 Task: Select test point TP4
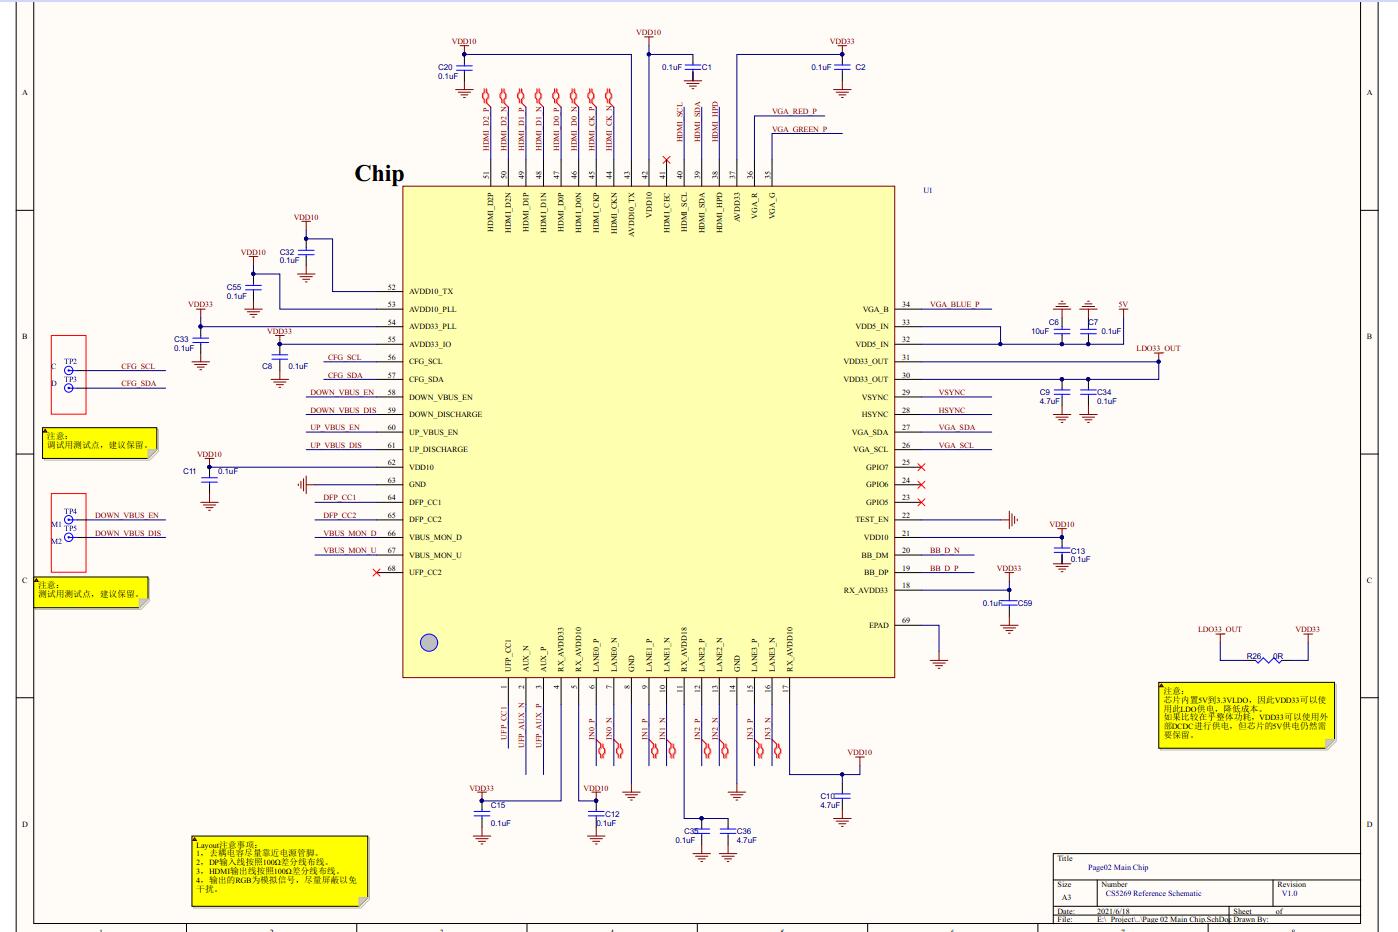(69, 520)
